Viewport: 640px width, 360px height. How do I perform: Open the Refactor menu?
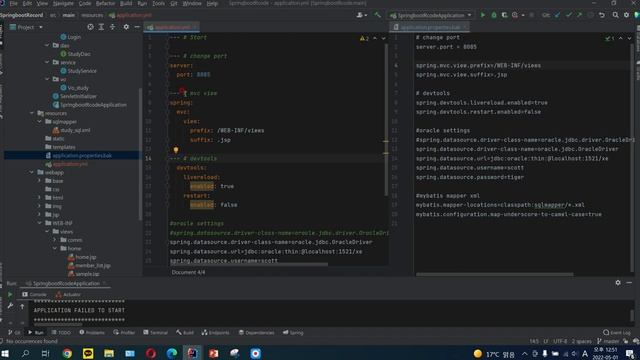point(105,3)
